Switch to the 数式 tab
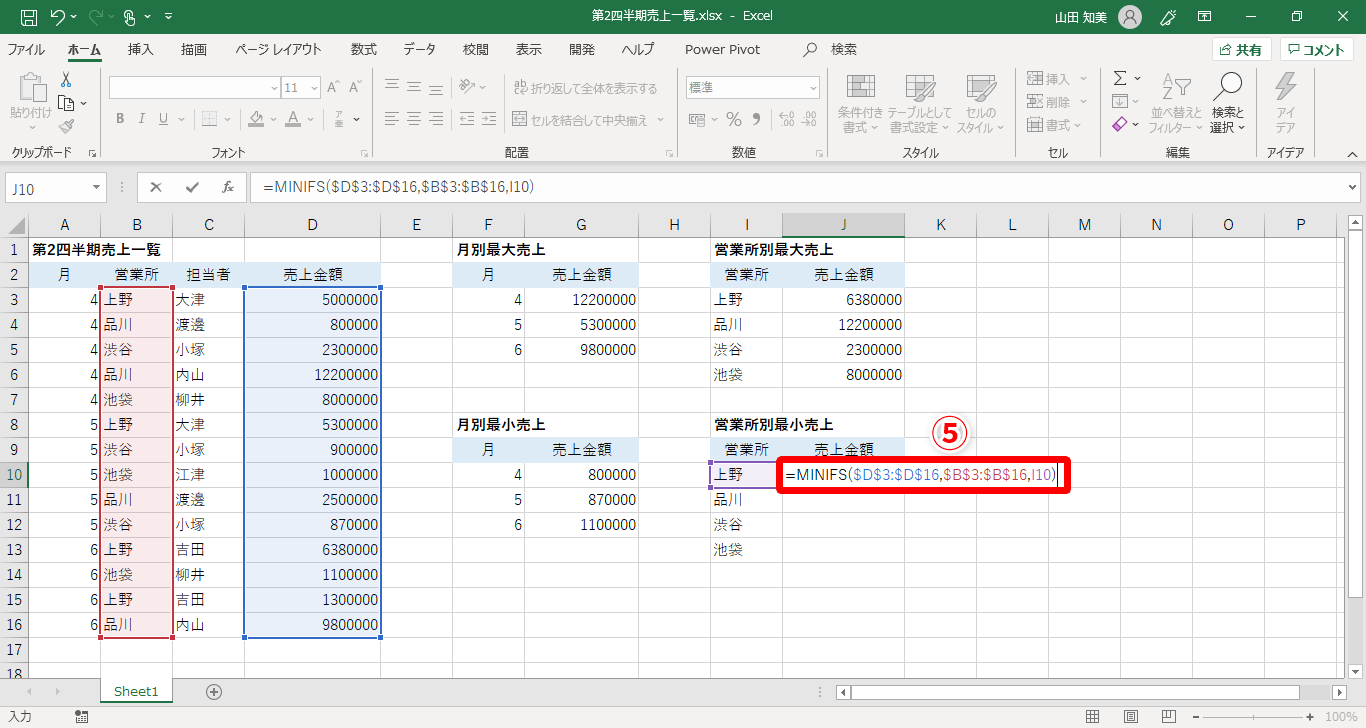 364,49
